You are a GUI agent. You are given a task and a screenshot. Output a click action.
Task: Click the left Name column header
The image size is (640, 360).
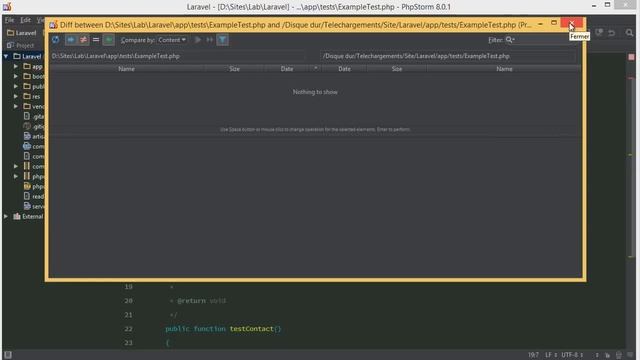127,69
